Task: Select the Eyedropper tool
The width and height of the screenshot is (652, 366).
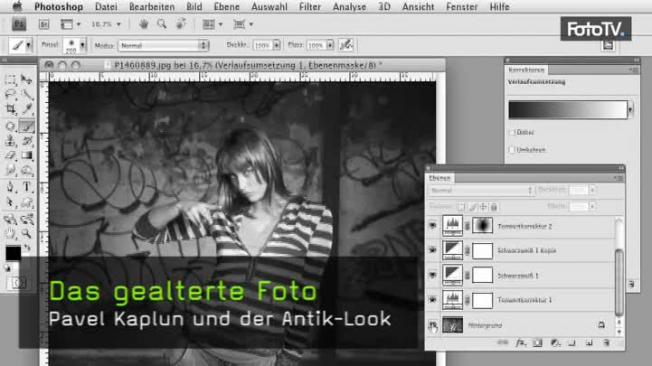Action: [27, 110]
